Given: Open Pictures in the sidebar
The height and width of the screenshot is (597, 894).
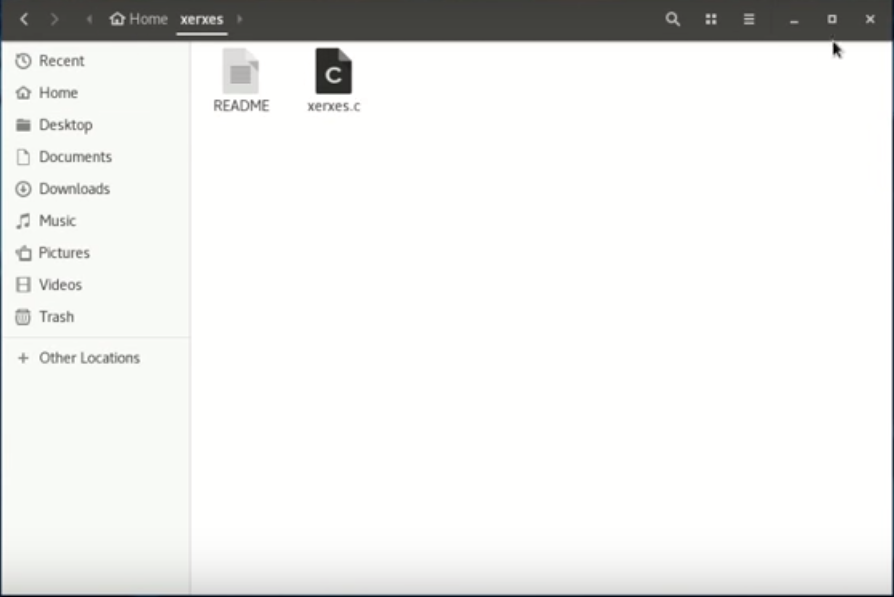Looking at the screenshot, I should (x=64, y=253).
